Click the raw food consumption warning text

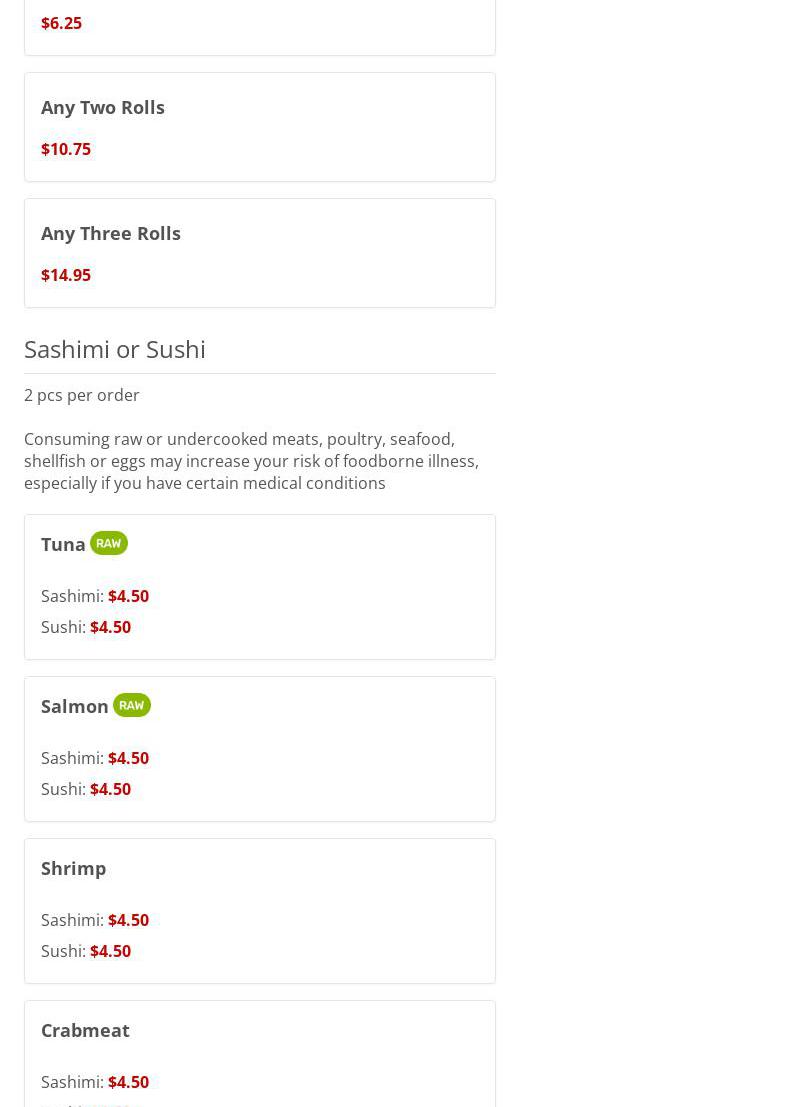tap(251, 461)
